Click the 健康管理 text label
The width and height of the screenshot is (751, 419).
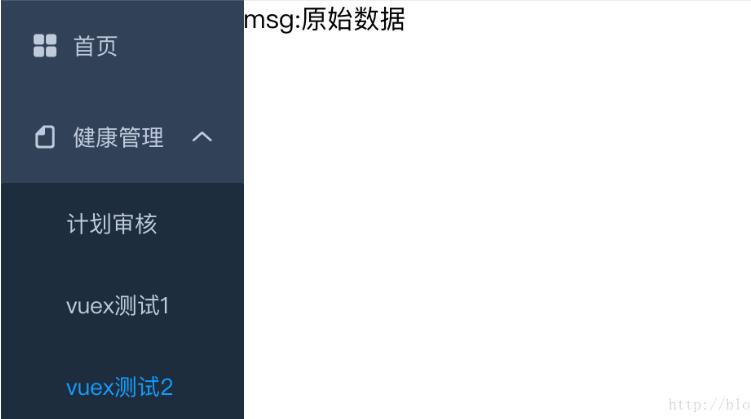118,137
